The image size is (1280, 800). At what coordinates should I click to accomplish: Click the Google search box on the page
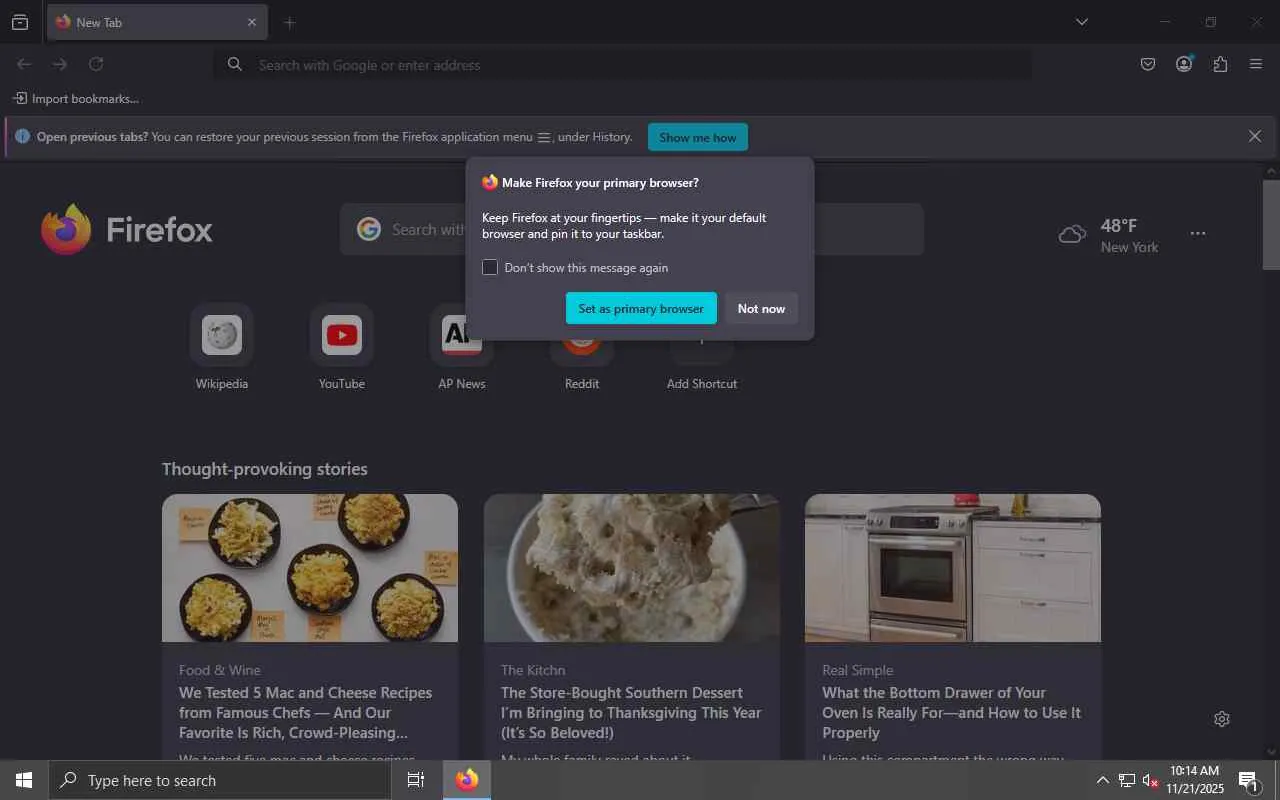632,229
